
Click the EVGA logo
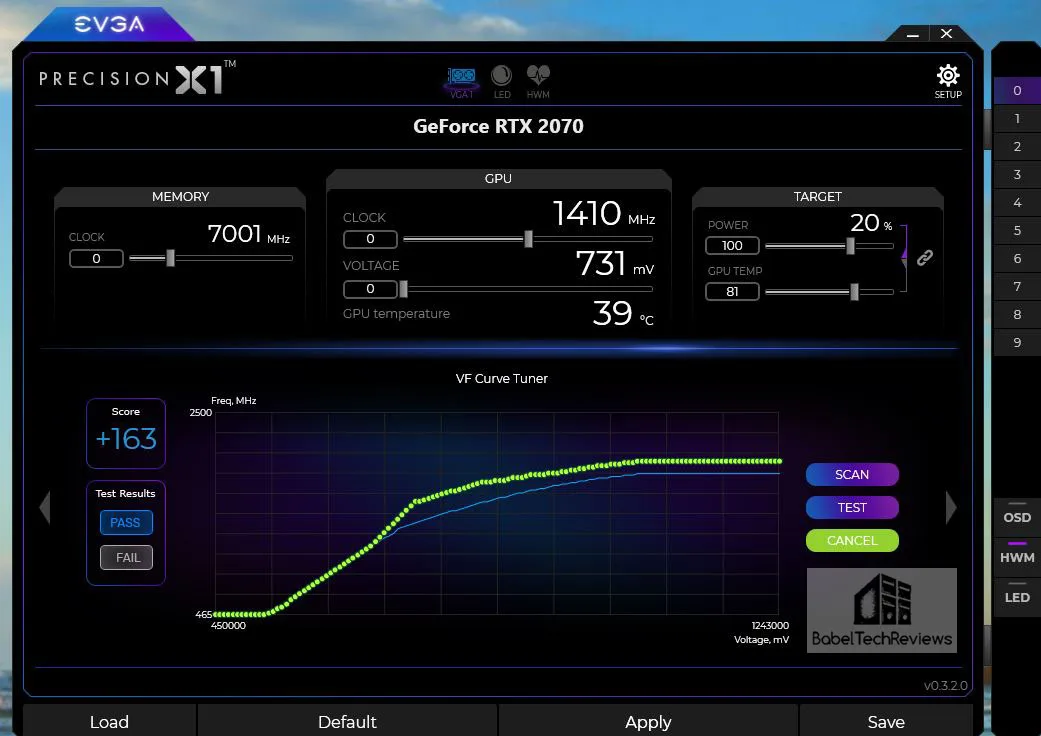[x=109, y=25]
